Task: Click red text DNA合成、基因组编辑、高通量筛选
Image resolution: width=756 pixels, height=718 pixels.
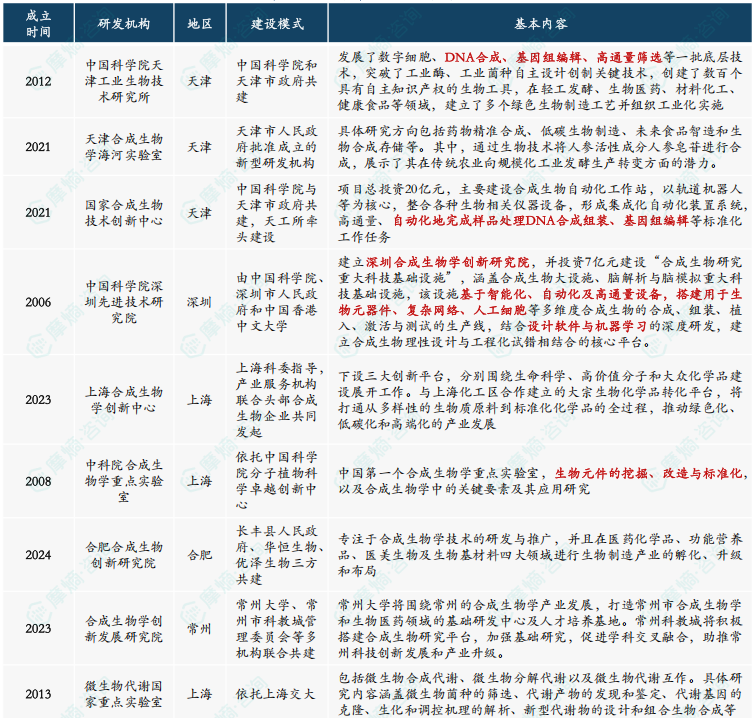Action: [x=553, y=57]
